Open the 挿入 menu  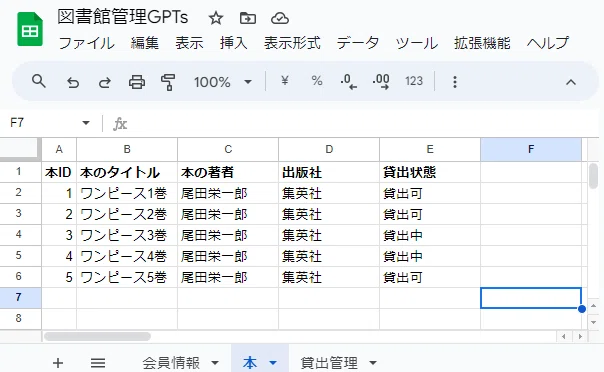coord(233,43)
